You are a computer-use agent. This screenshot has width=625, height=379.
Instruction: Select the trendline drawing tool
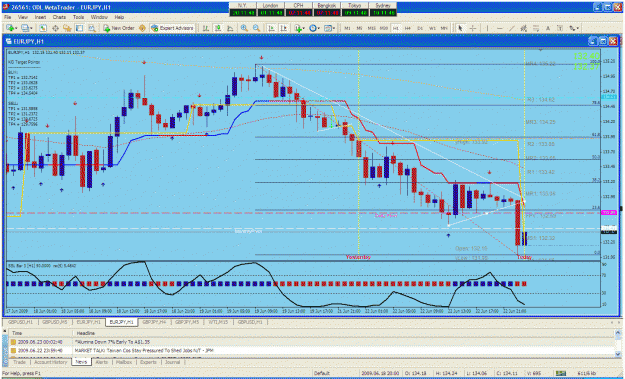tap(511, 28)
